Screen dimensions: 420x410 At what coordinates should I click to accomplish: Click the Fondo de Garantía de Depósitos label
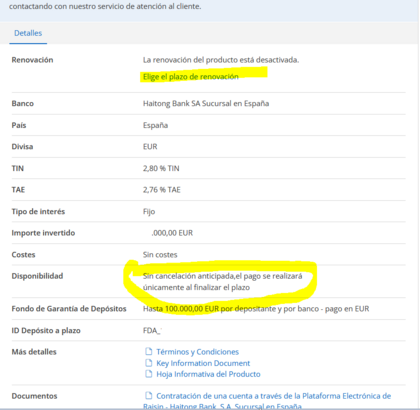69,309
